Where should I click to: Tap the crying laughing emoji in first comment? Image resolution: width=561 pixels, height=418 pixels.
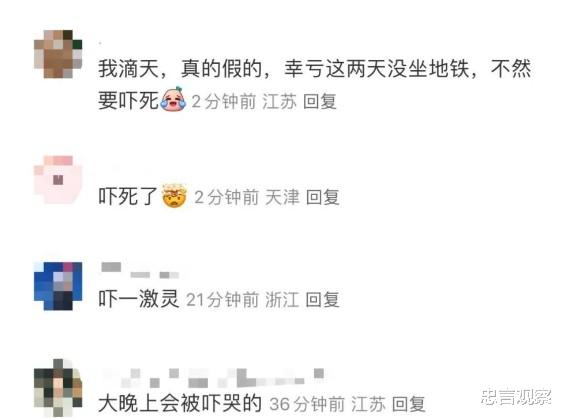(173, 99)
